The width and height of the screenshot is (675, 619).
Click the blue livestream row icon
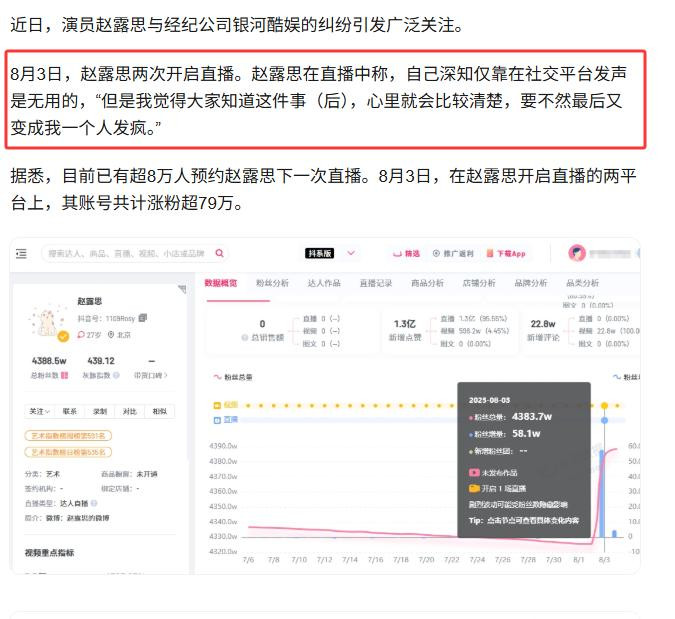[217, 420]
